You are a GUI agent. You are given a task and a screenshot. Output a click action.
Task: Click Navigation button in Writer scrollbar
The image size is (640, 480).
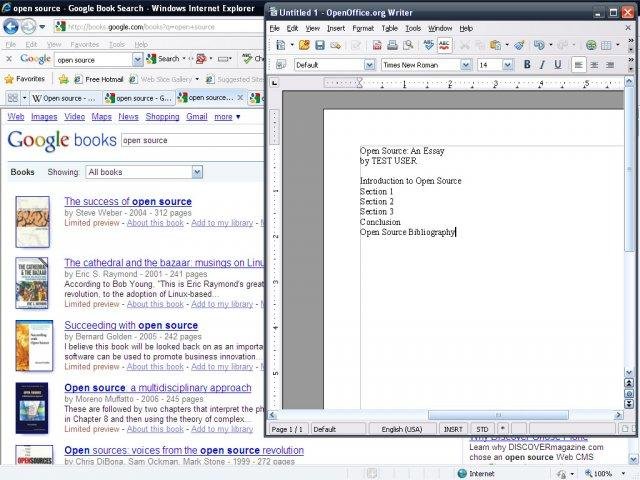click(629, 394)
